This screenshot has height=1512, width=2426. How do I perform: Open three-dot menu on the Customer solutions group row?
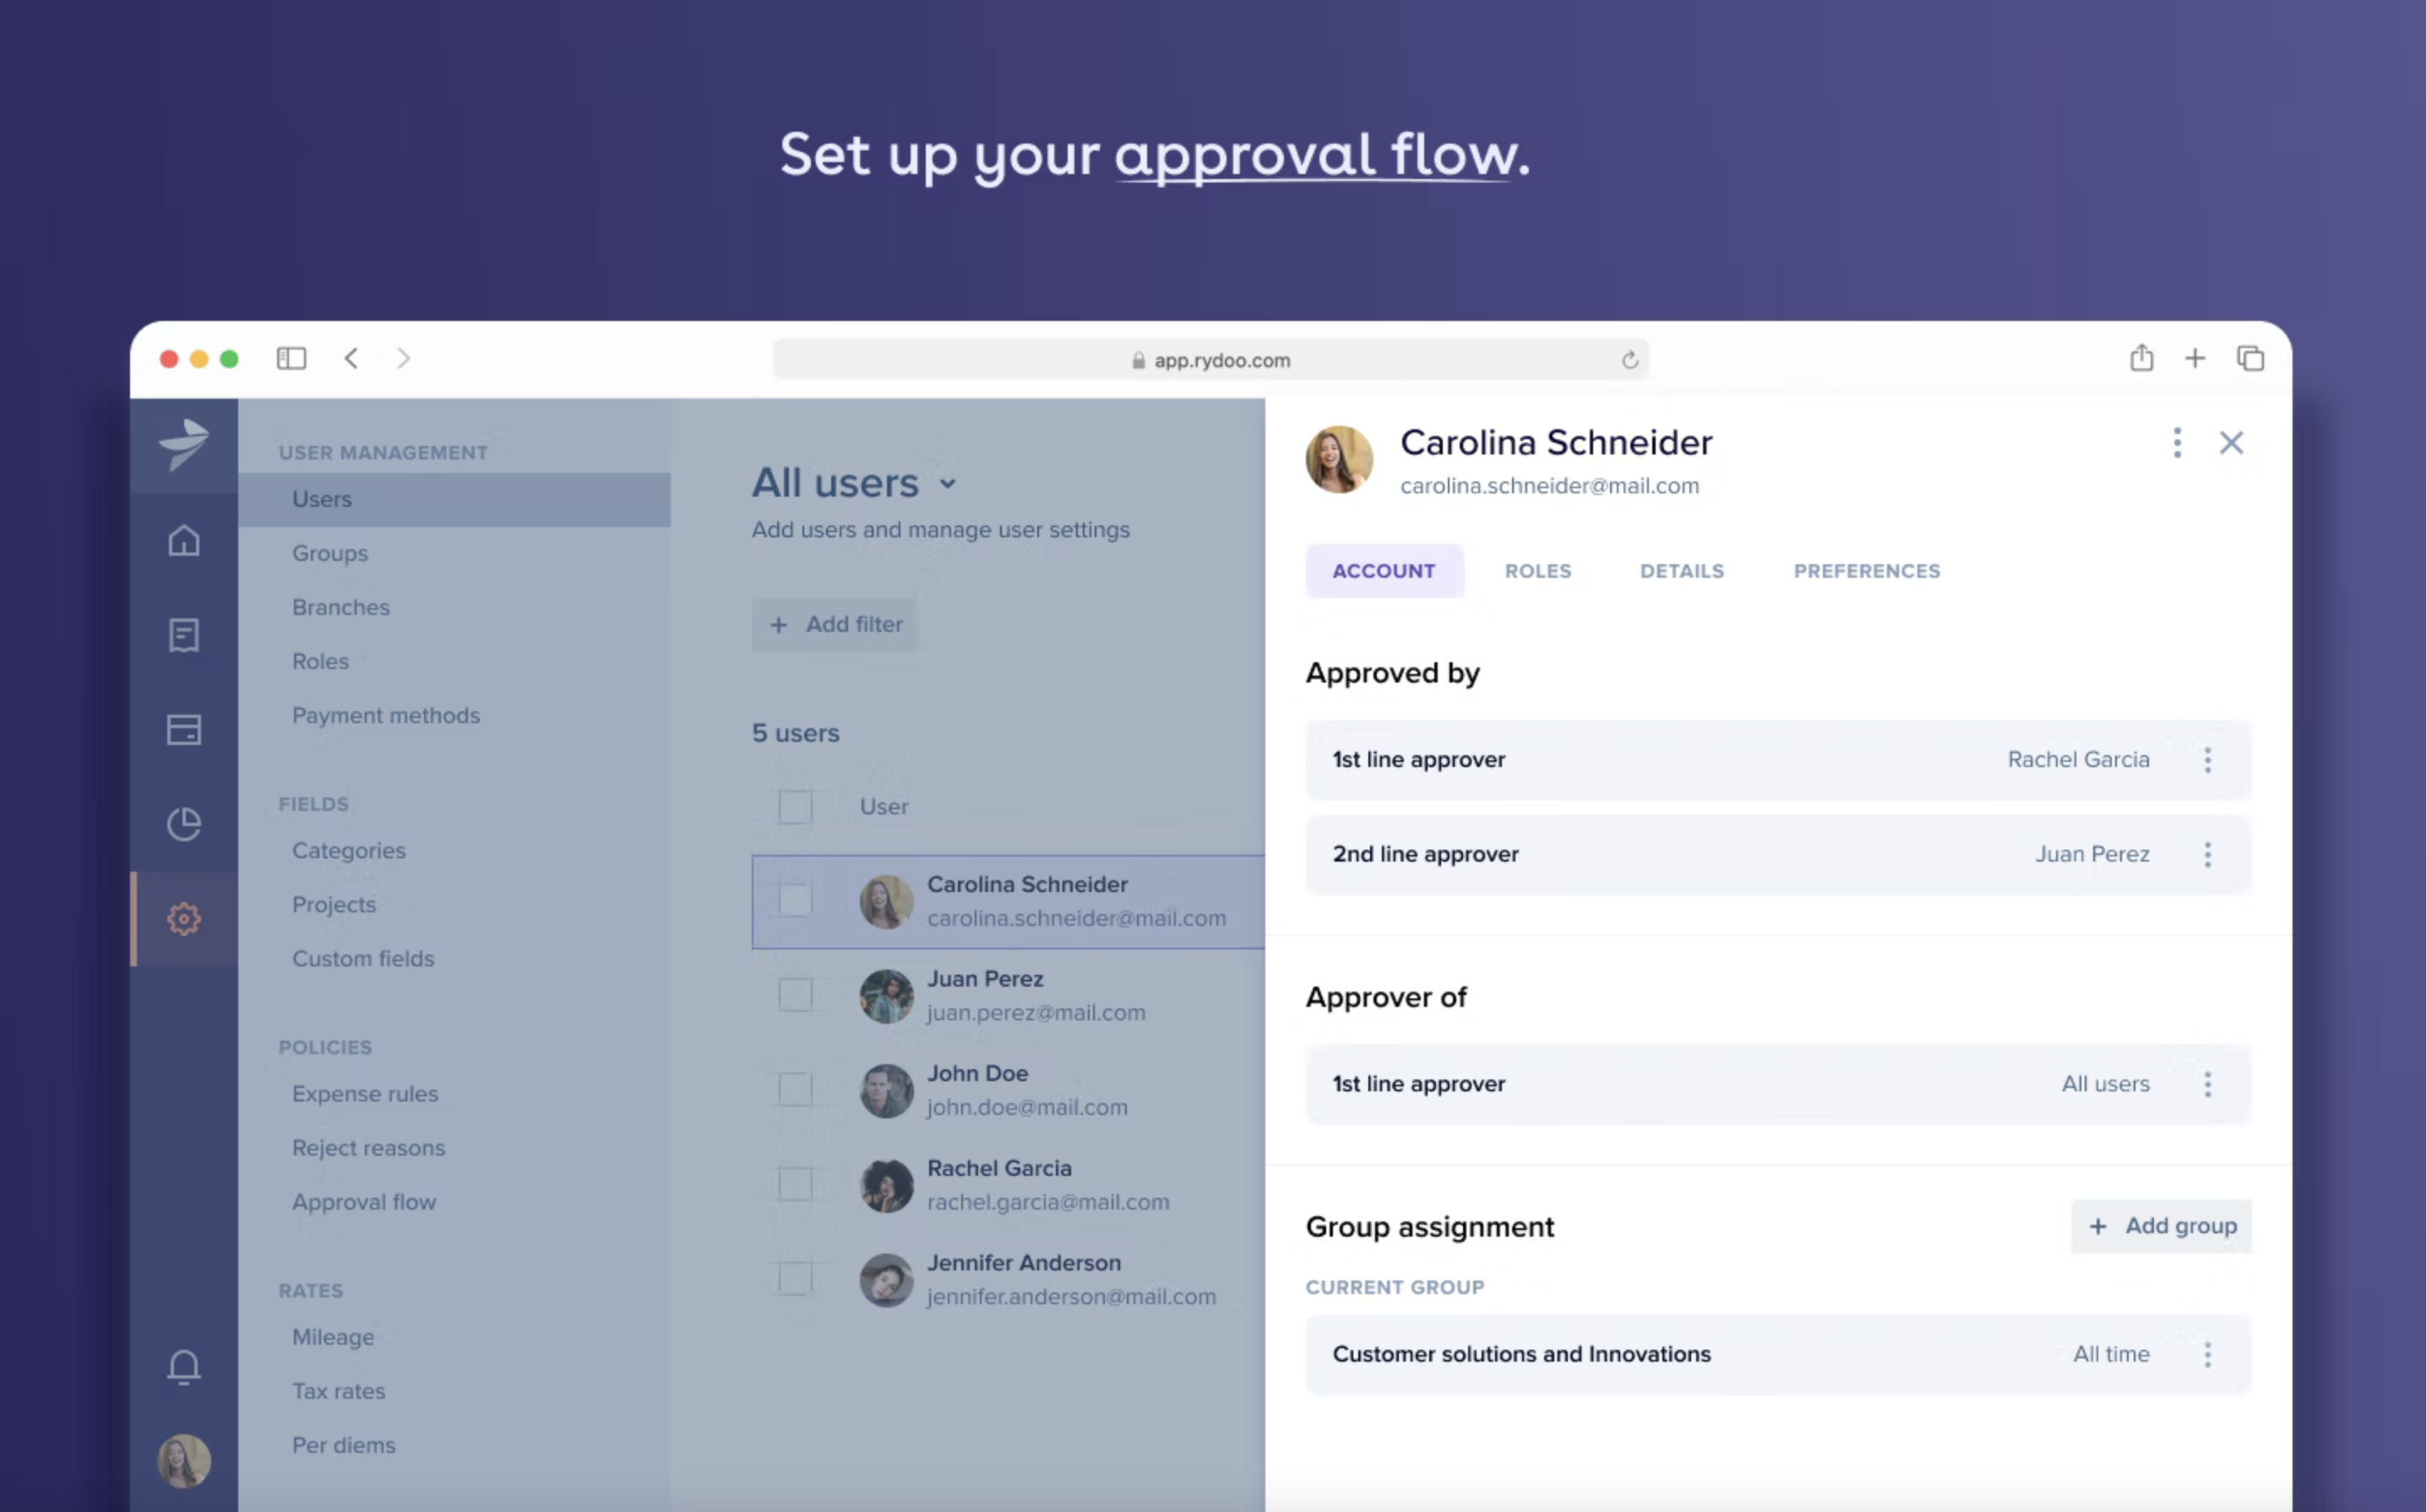click(x=2208, y=1355)
